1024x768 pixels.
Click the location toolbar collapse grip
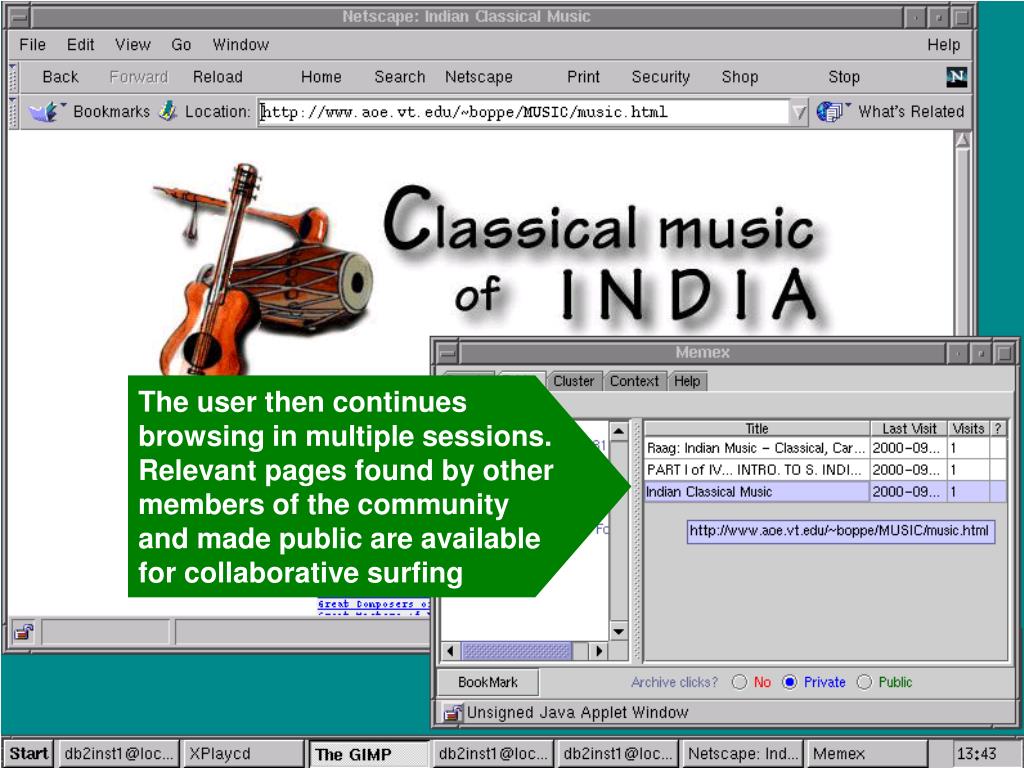pyautogui.click(x=12, y=112)
